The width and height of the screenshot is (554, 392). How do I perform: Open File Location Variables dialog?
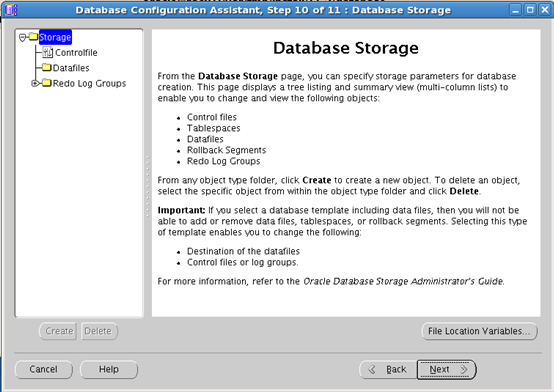(x=479, y=331)
